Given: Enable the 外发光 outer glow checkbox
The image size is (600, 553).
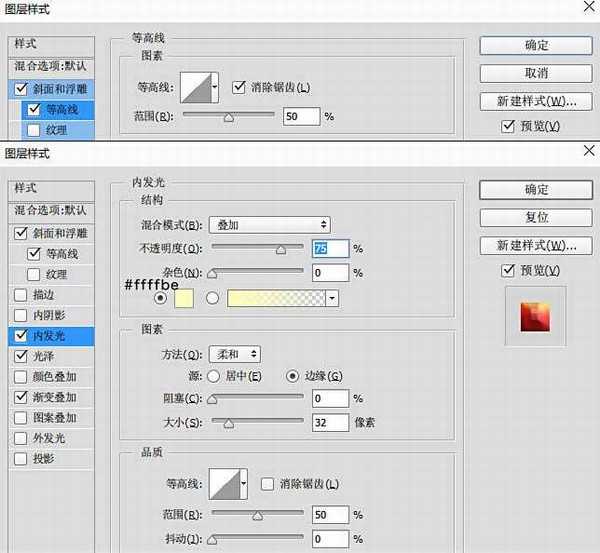Looking at the screenshot, I should [x=22, y=438].
